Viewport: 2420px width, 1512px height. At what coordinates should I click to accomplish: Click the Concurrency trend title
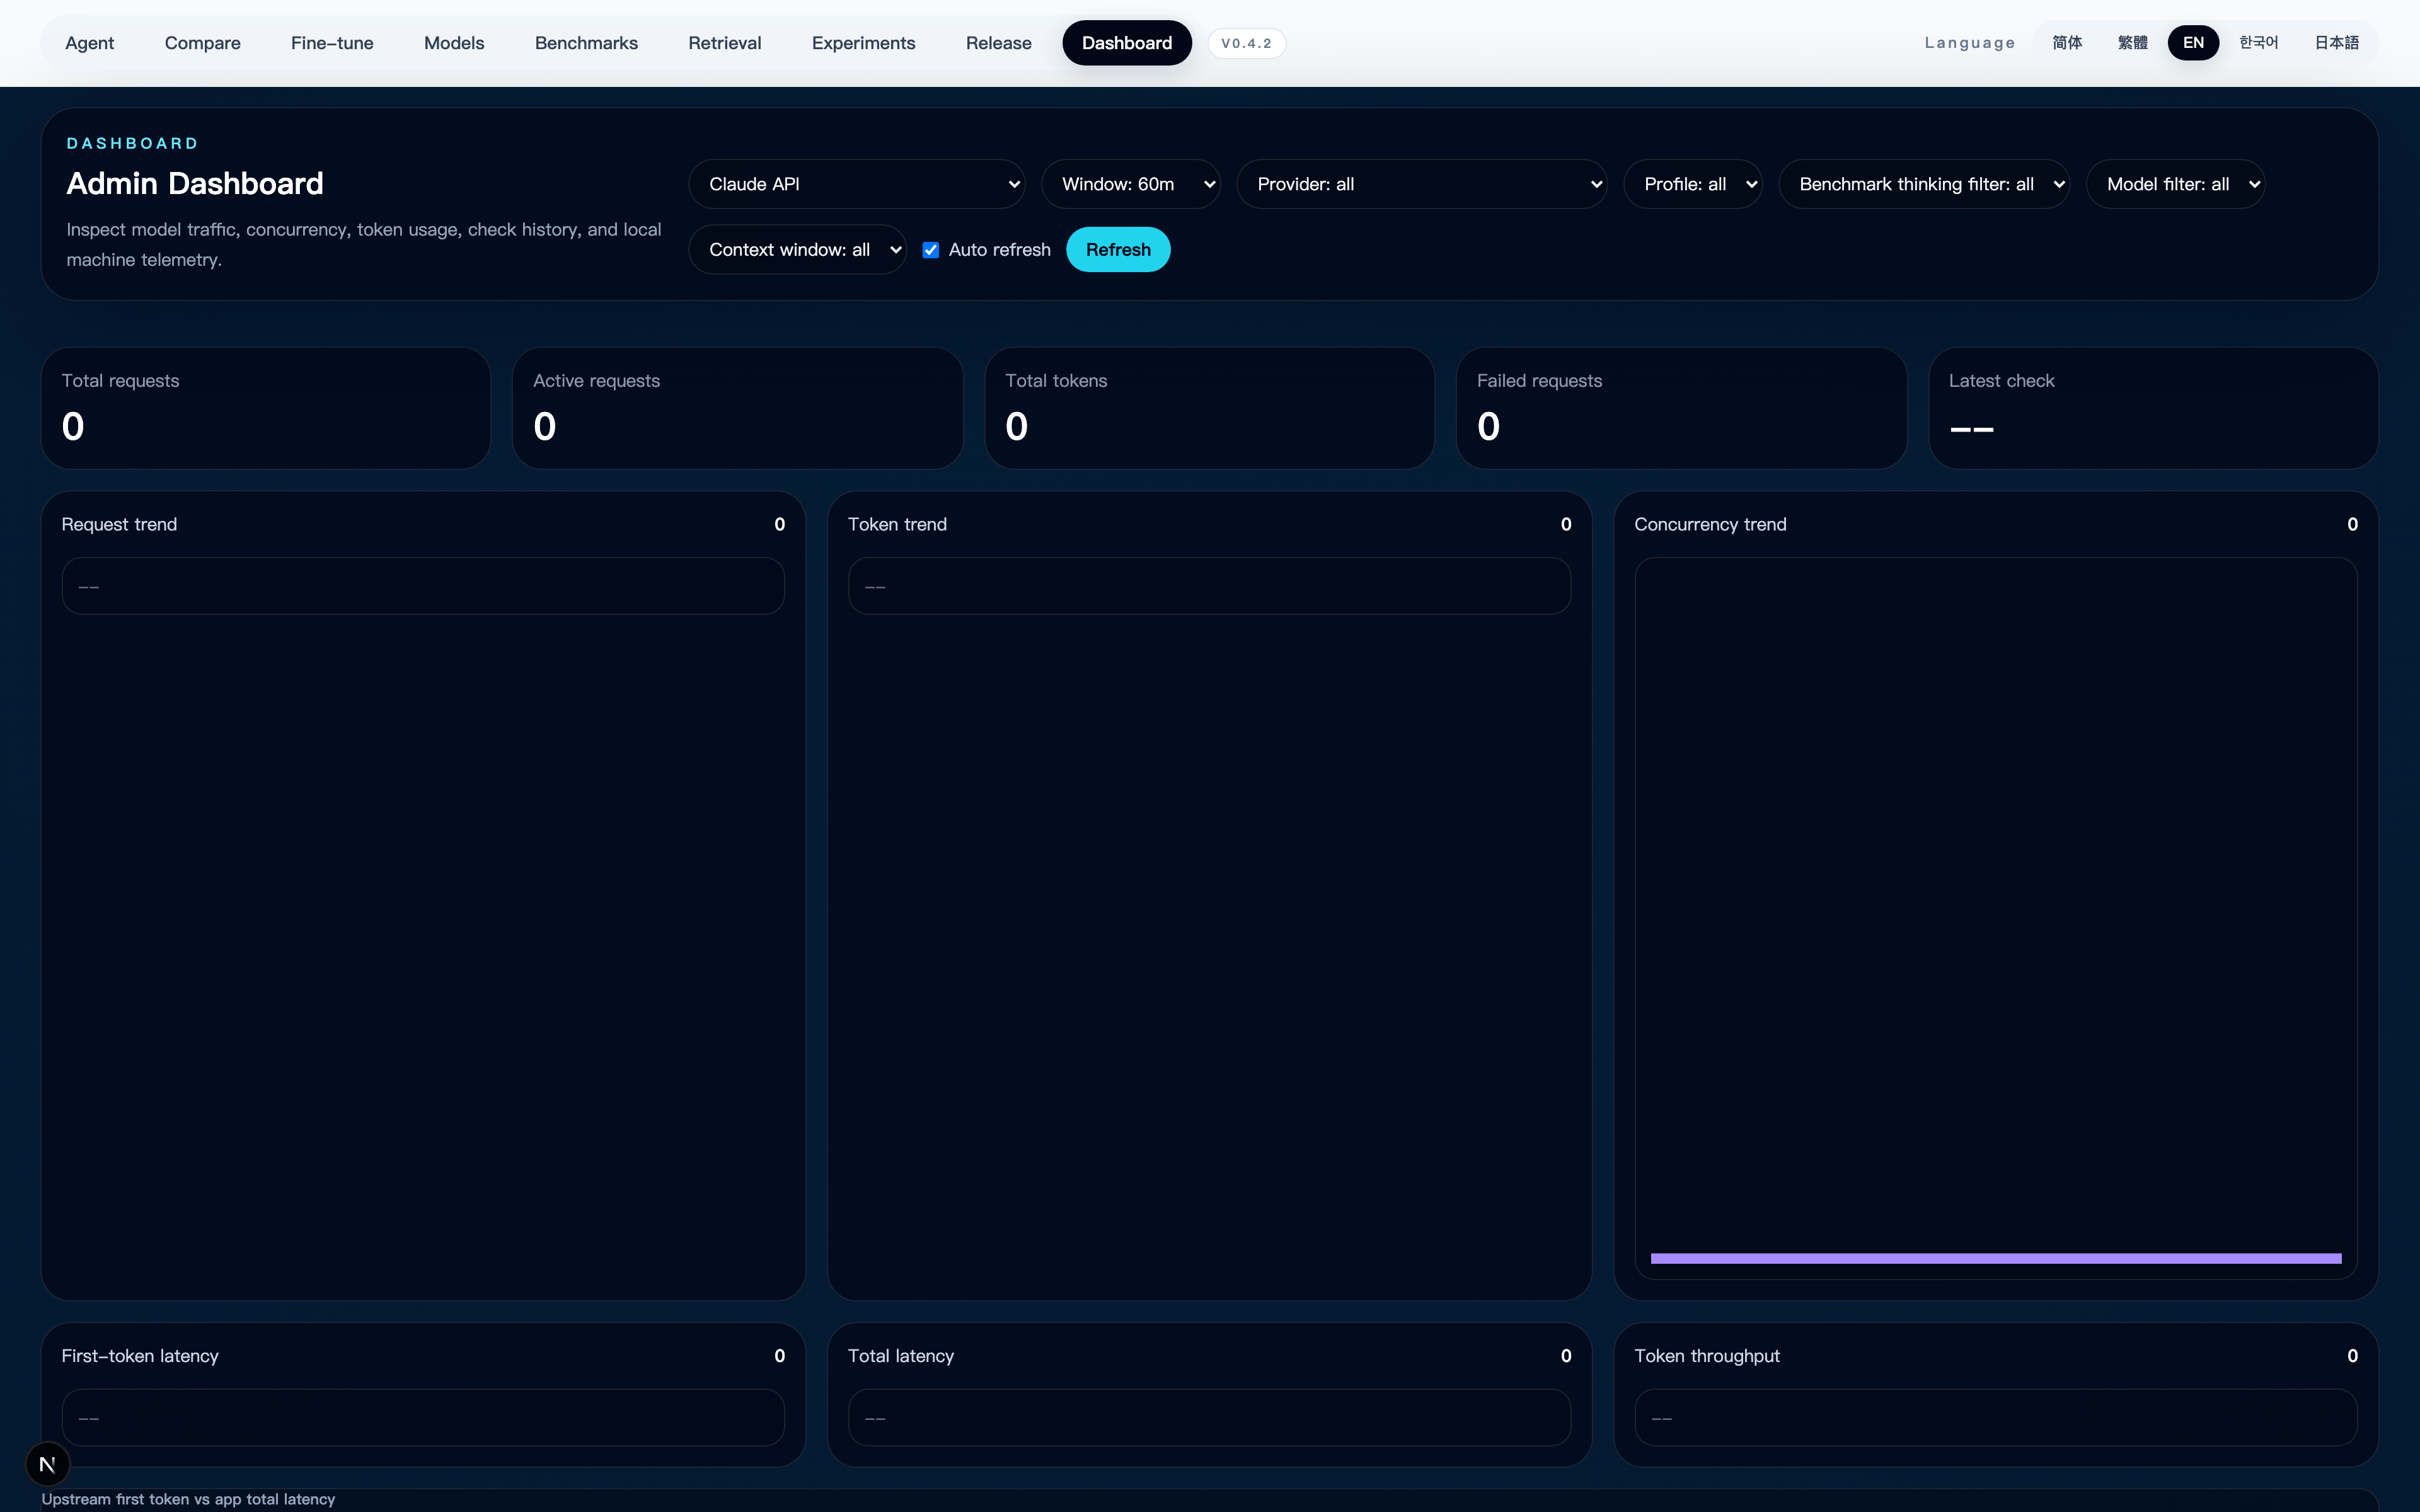coord(1710,524)
